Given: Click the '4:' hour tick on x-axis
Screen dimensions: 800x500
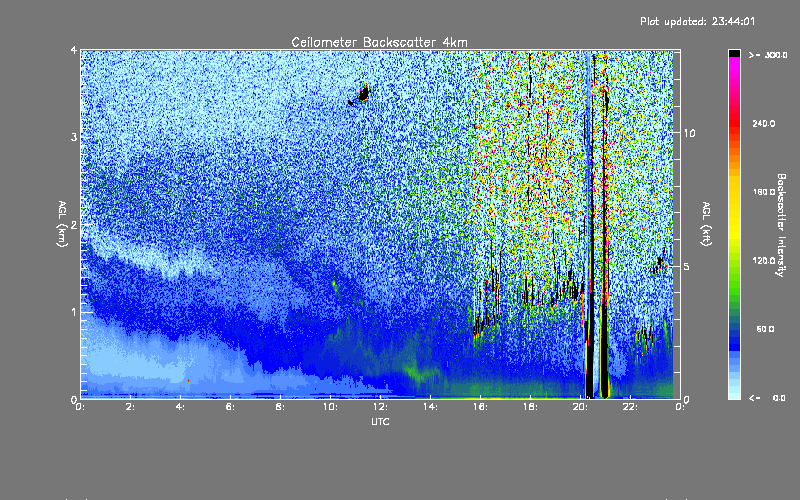Looking at the screenshot, I should [181, 407].
